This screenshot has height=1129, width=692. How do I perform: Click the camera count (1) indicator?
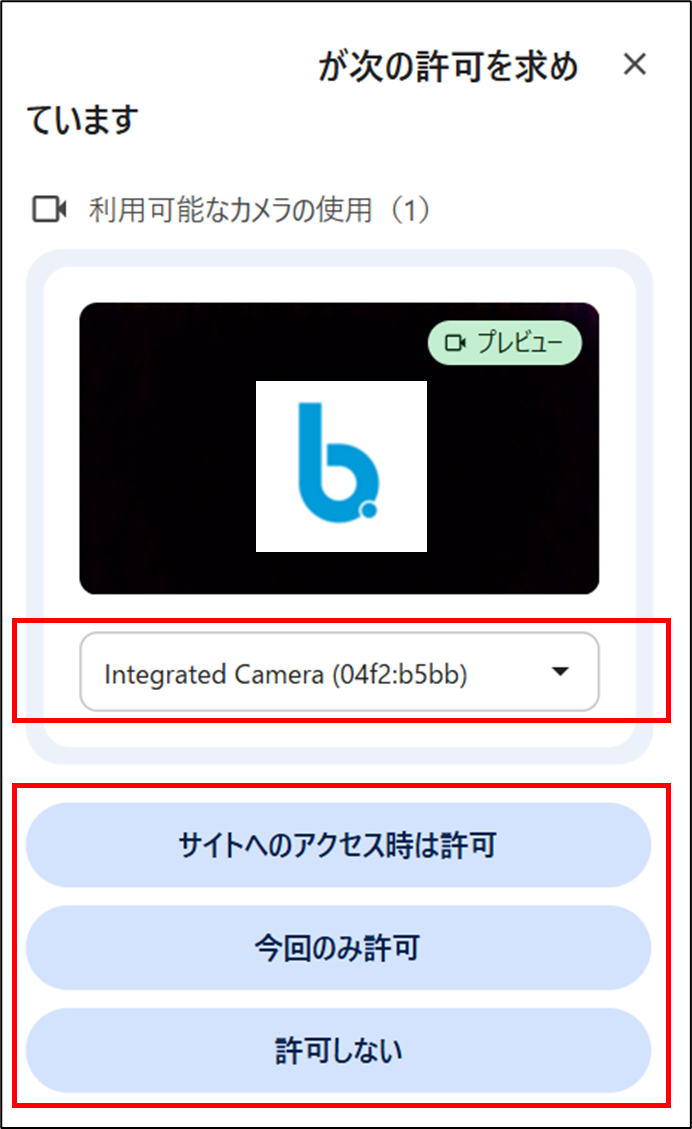(410, 210)
